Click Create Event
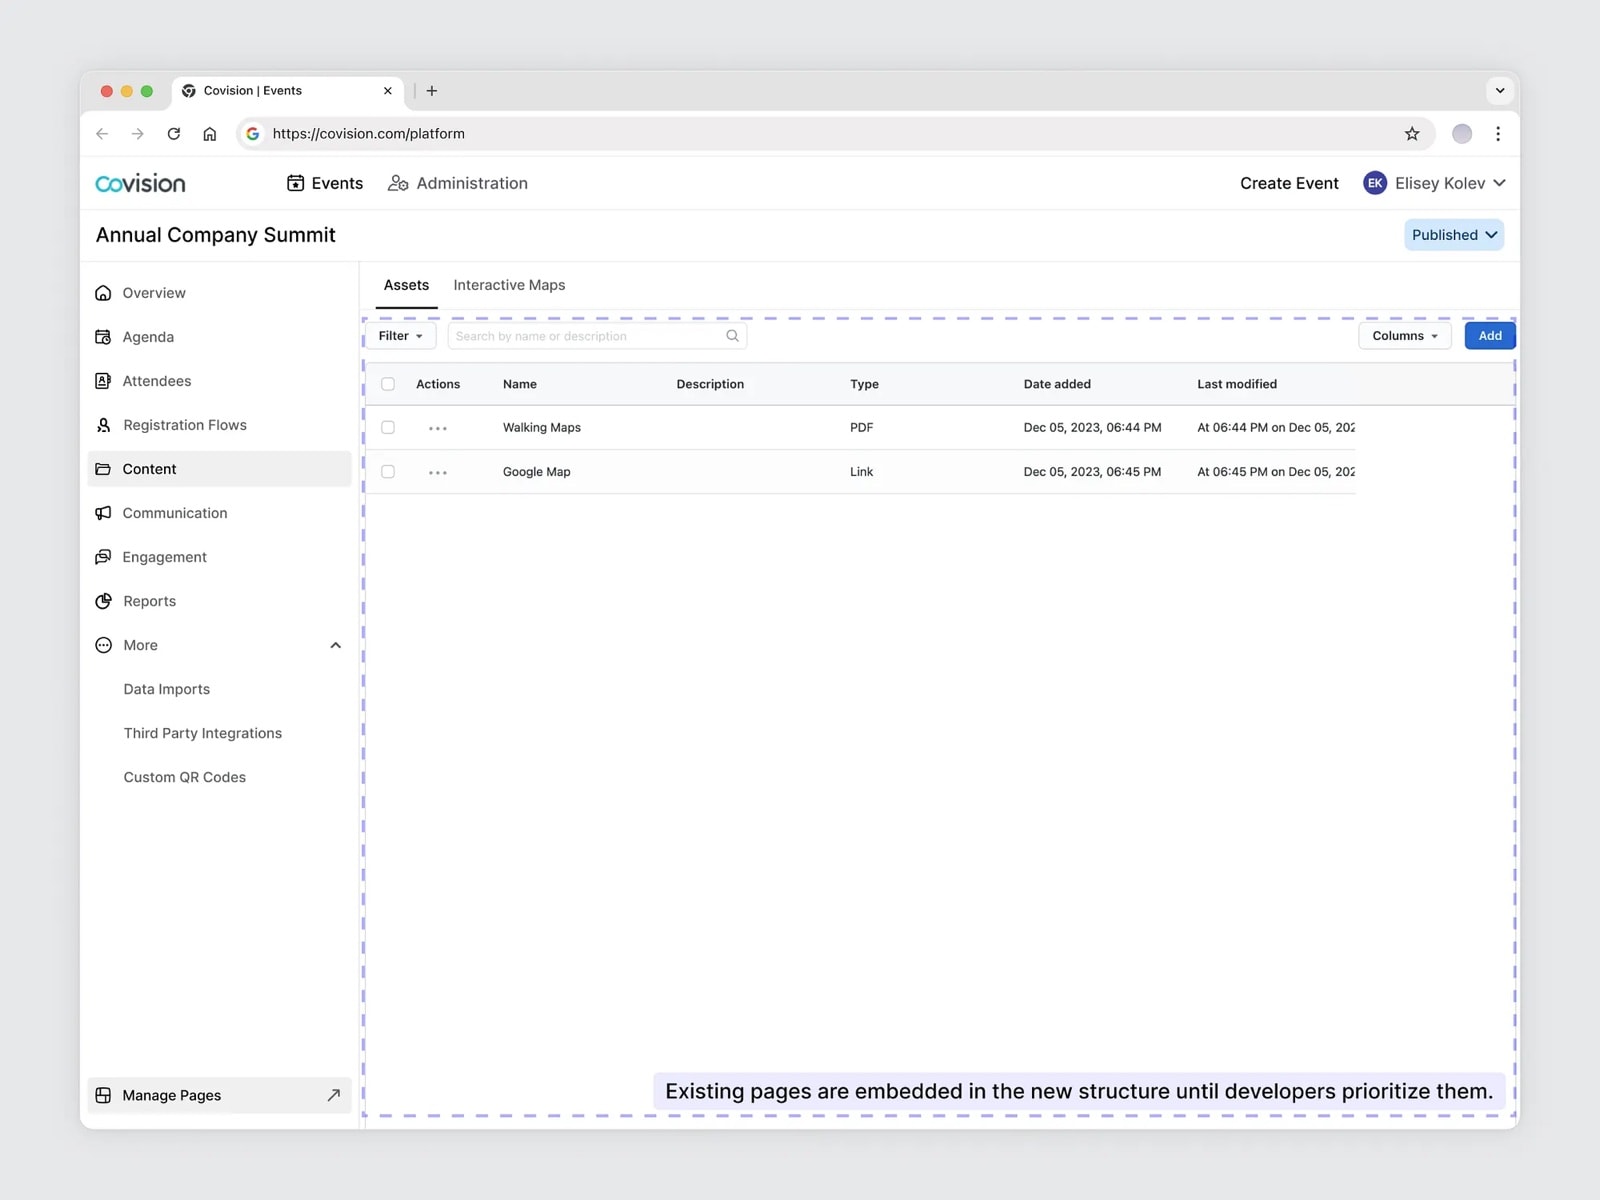The width and height of the screenshot is (1600, 1200). [1289, 183]
